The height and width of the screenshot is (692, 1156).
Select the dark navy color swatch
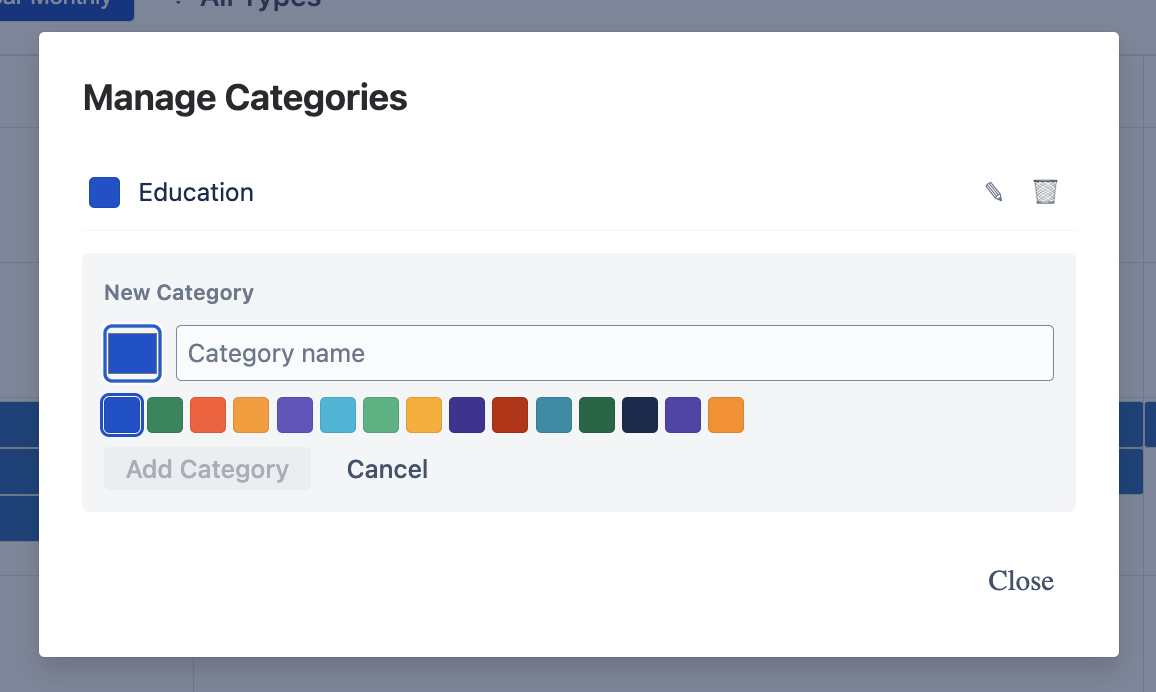click(640, 415)
